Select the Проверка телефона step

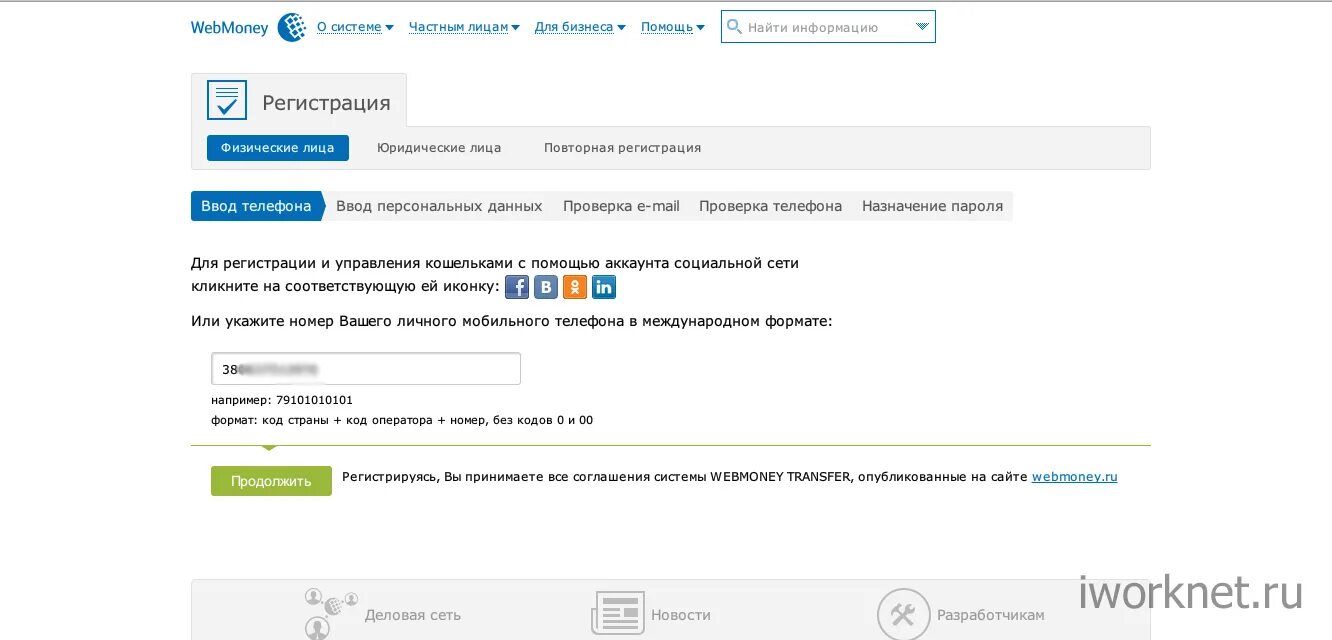(770, 206)
